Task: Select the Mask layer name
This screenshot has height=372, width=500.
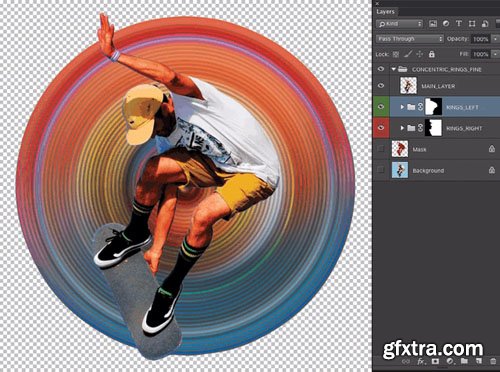Action: pos(419,149)
